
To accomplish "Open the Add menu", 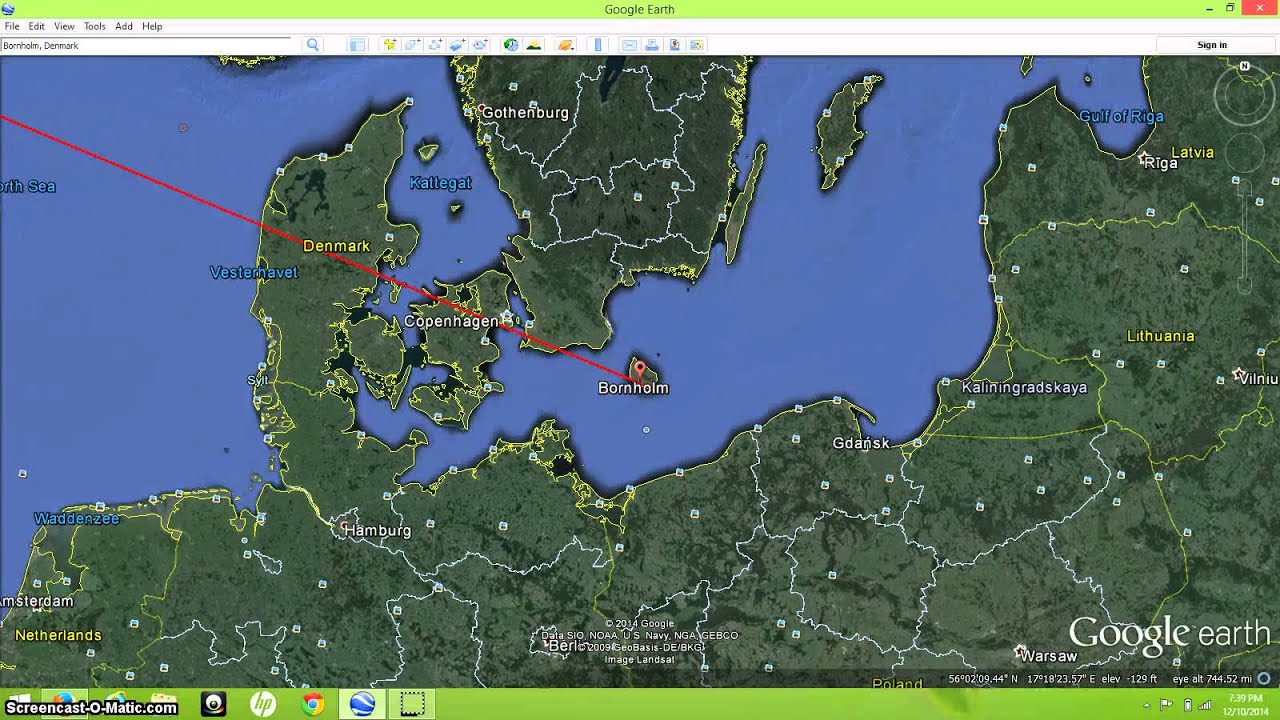I will (x=124, y=26).
